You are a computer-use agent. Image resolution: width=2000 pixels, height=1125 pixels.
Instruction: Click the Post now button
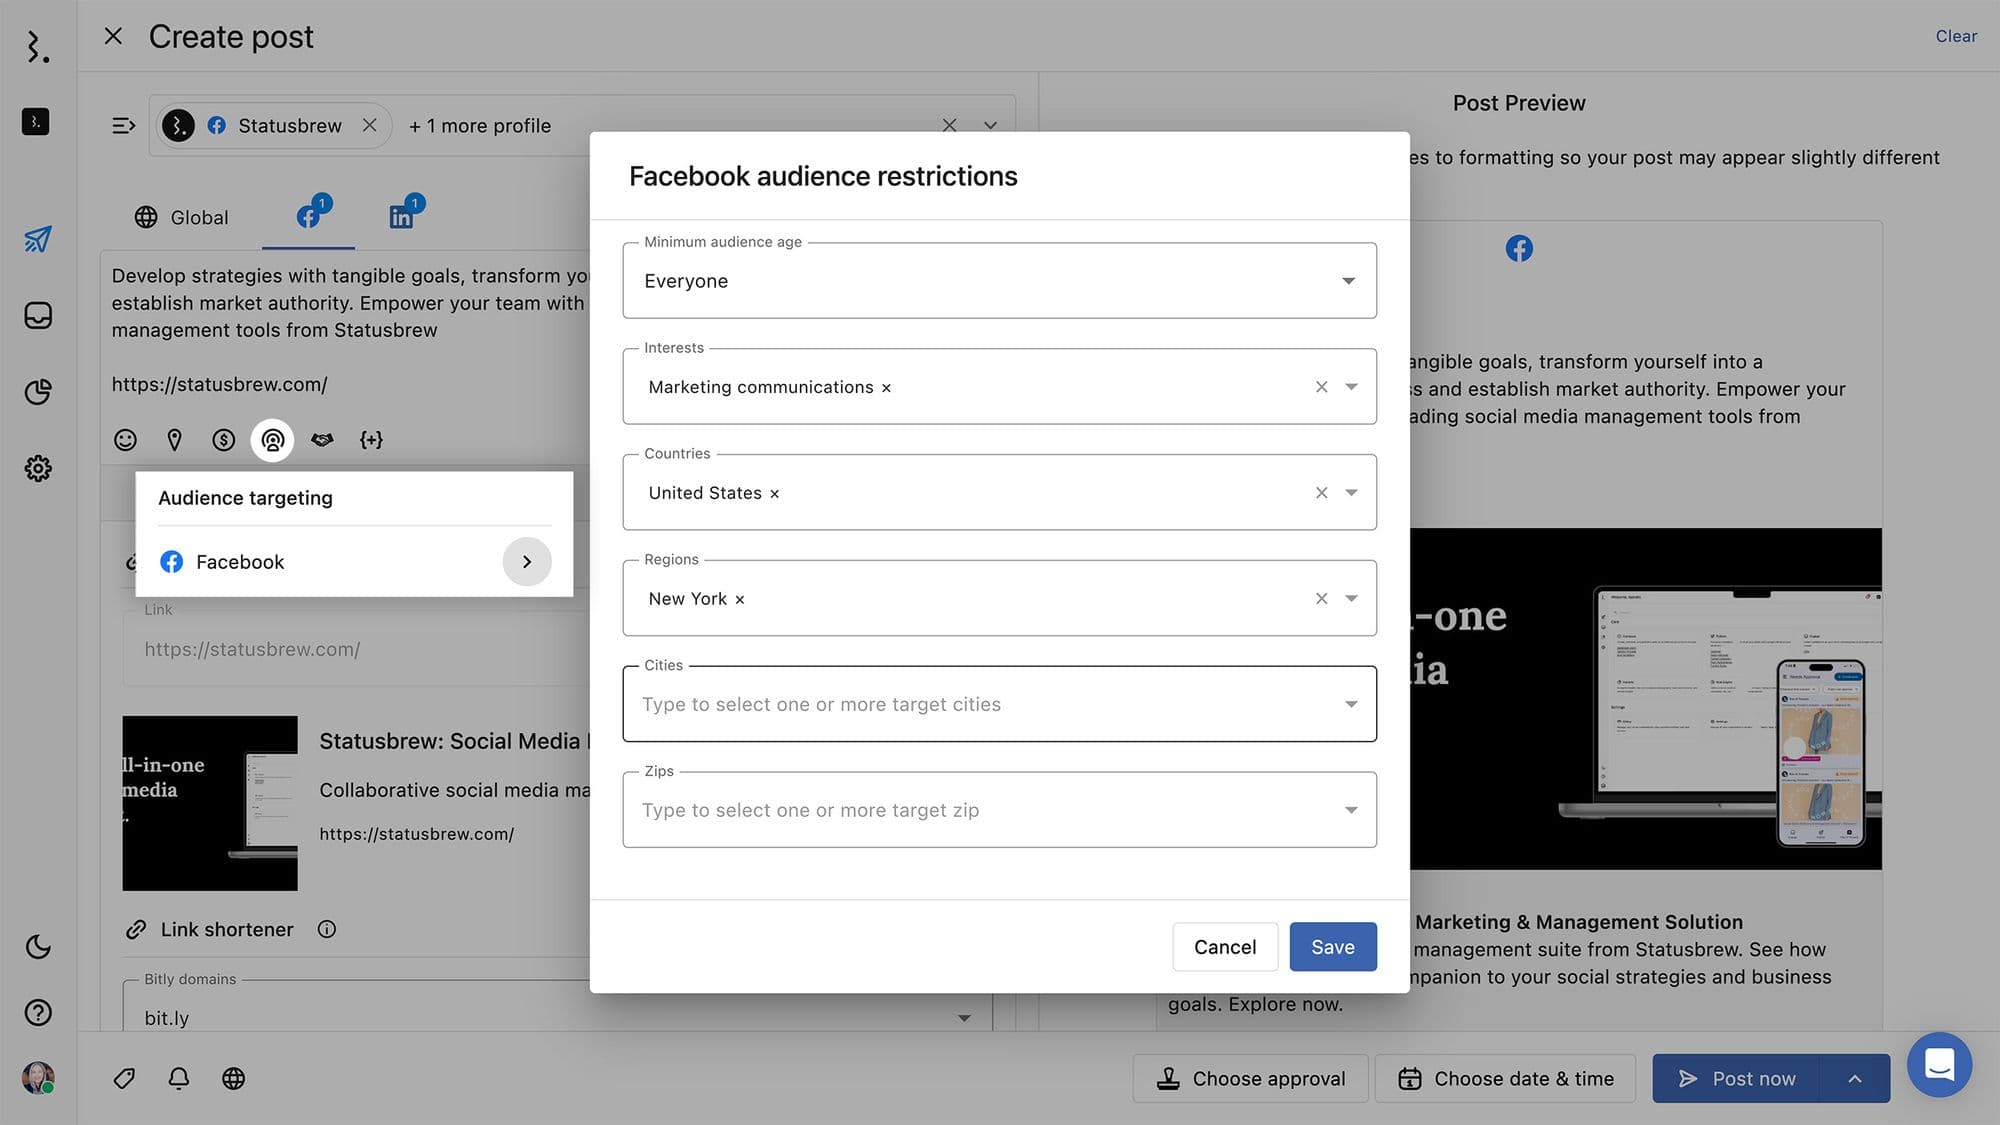1736,1079
